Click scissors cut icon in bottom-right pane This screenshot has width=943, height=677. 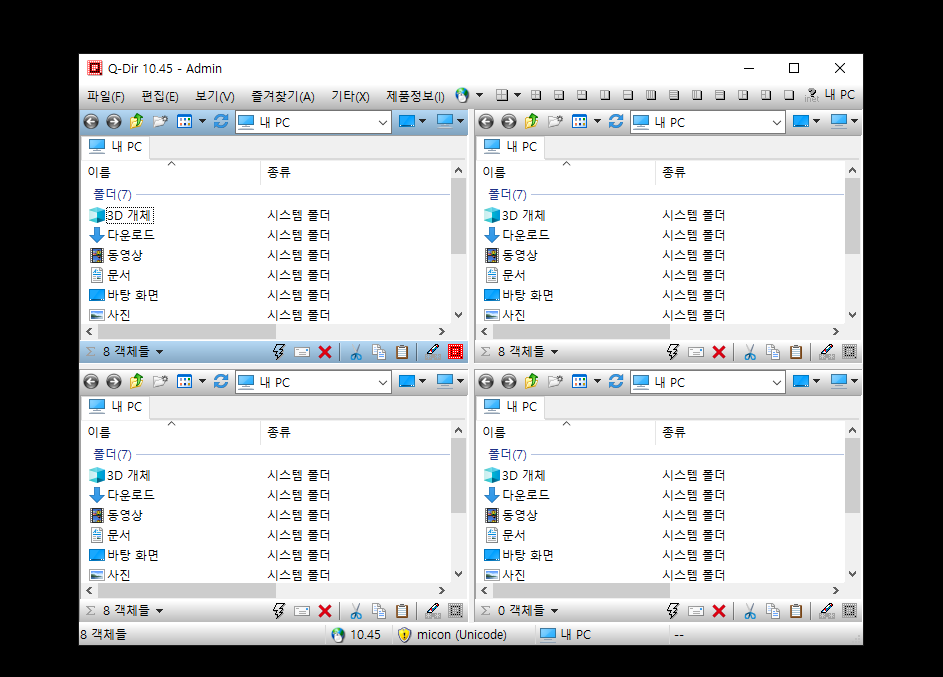[x=750, y=611]
